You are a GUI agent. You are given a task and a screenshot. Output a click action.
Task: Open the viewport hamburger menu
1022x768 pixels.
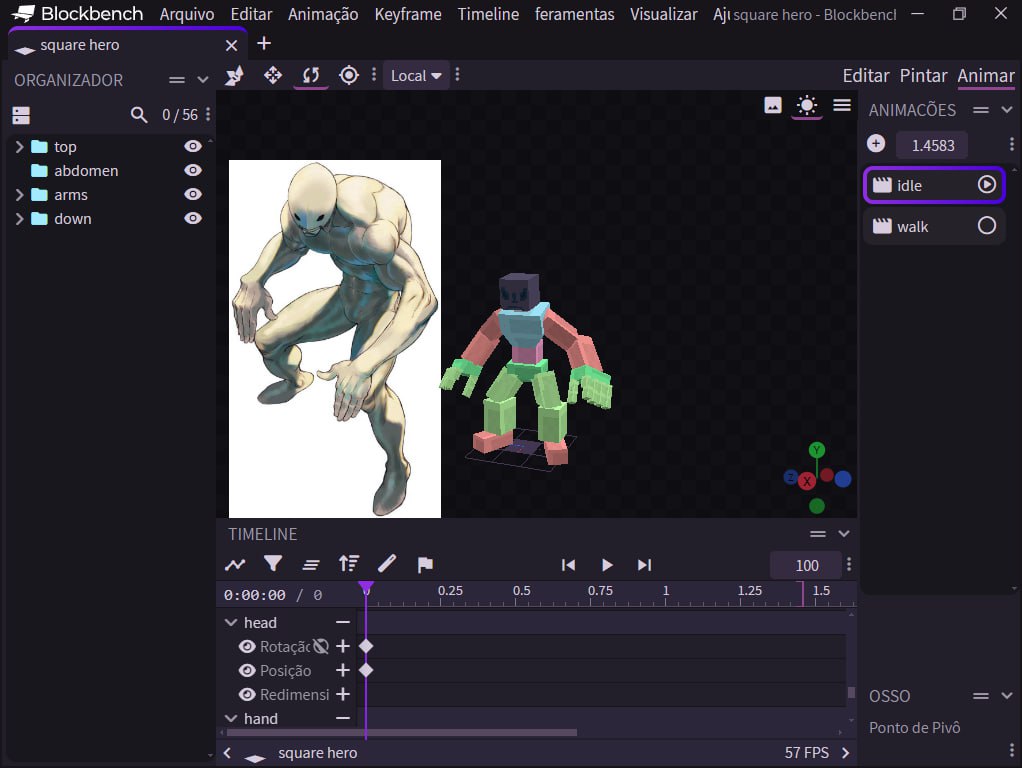coord(841,105)
